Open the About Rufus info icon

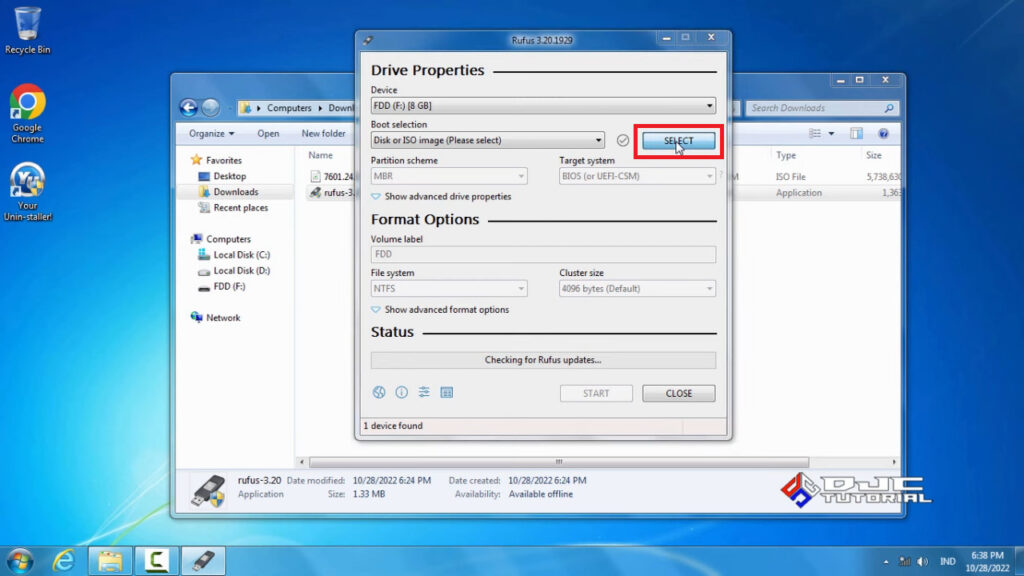401,392
